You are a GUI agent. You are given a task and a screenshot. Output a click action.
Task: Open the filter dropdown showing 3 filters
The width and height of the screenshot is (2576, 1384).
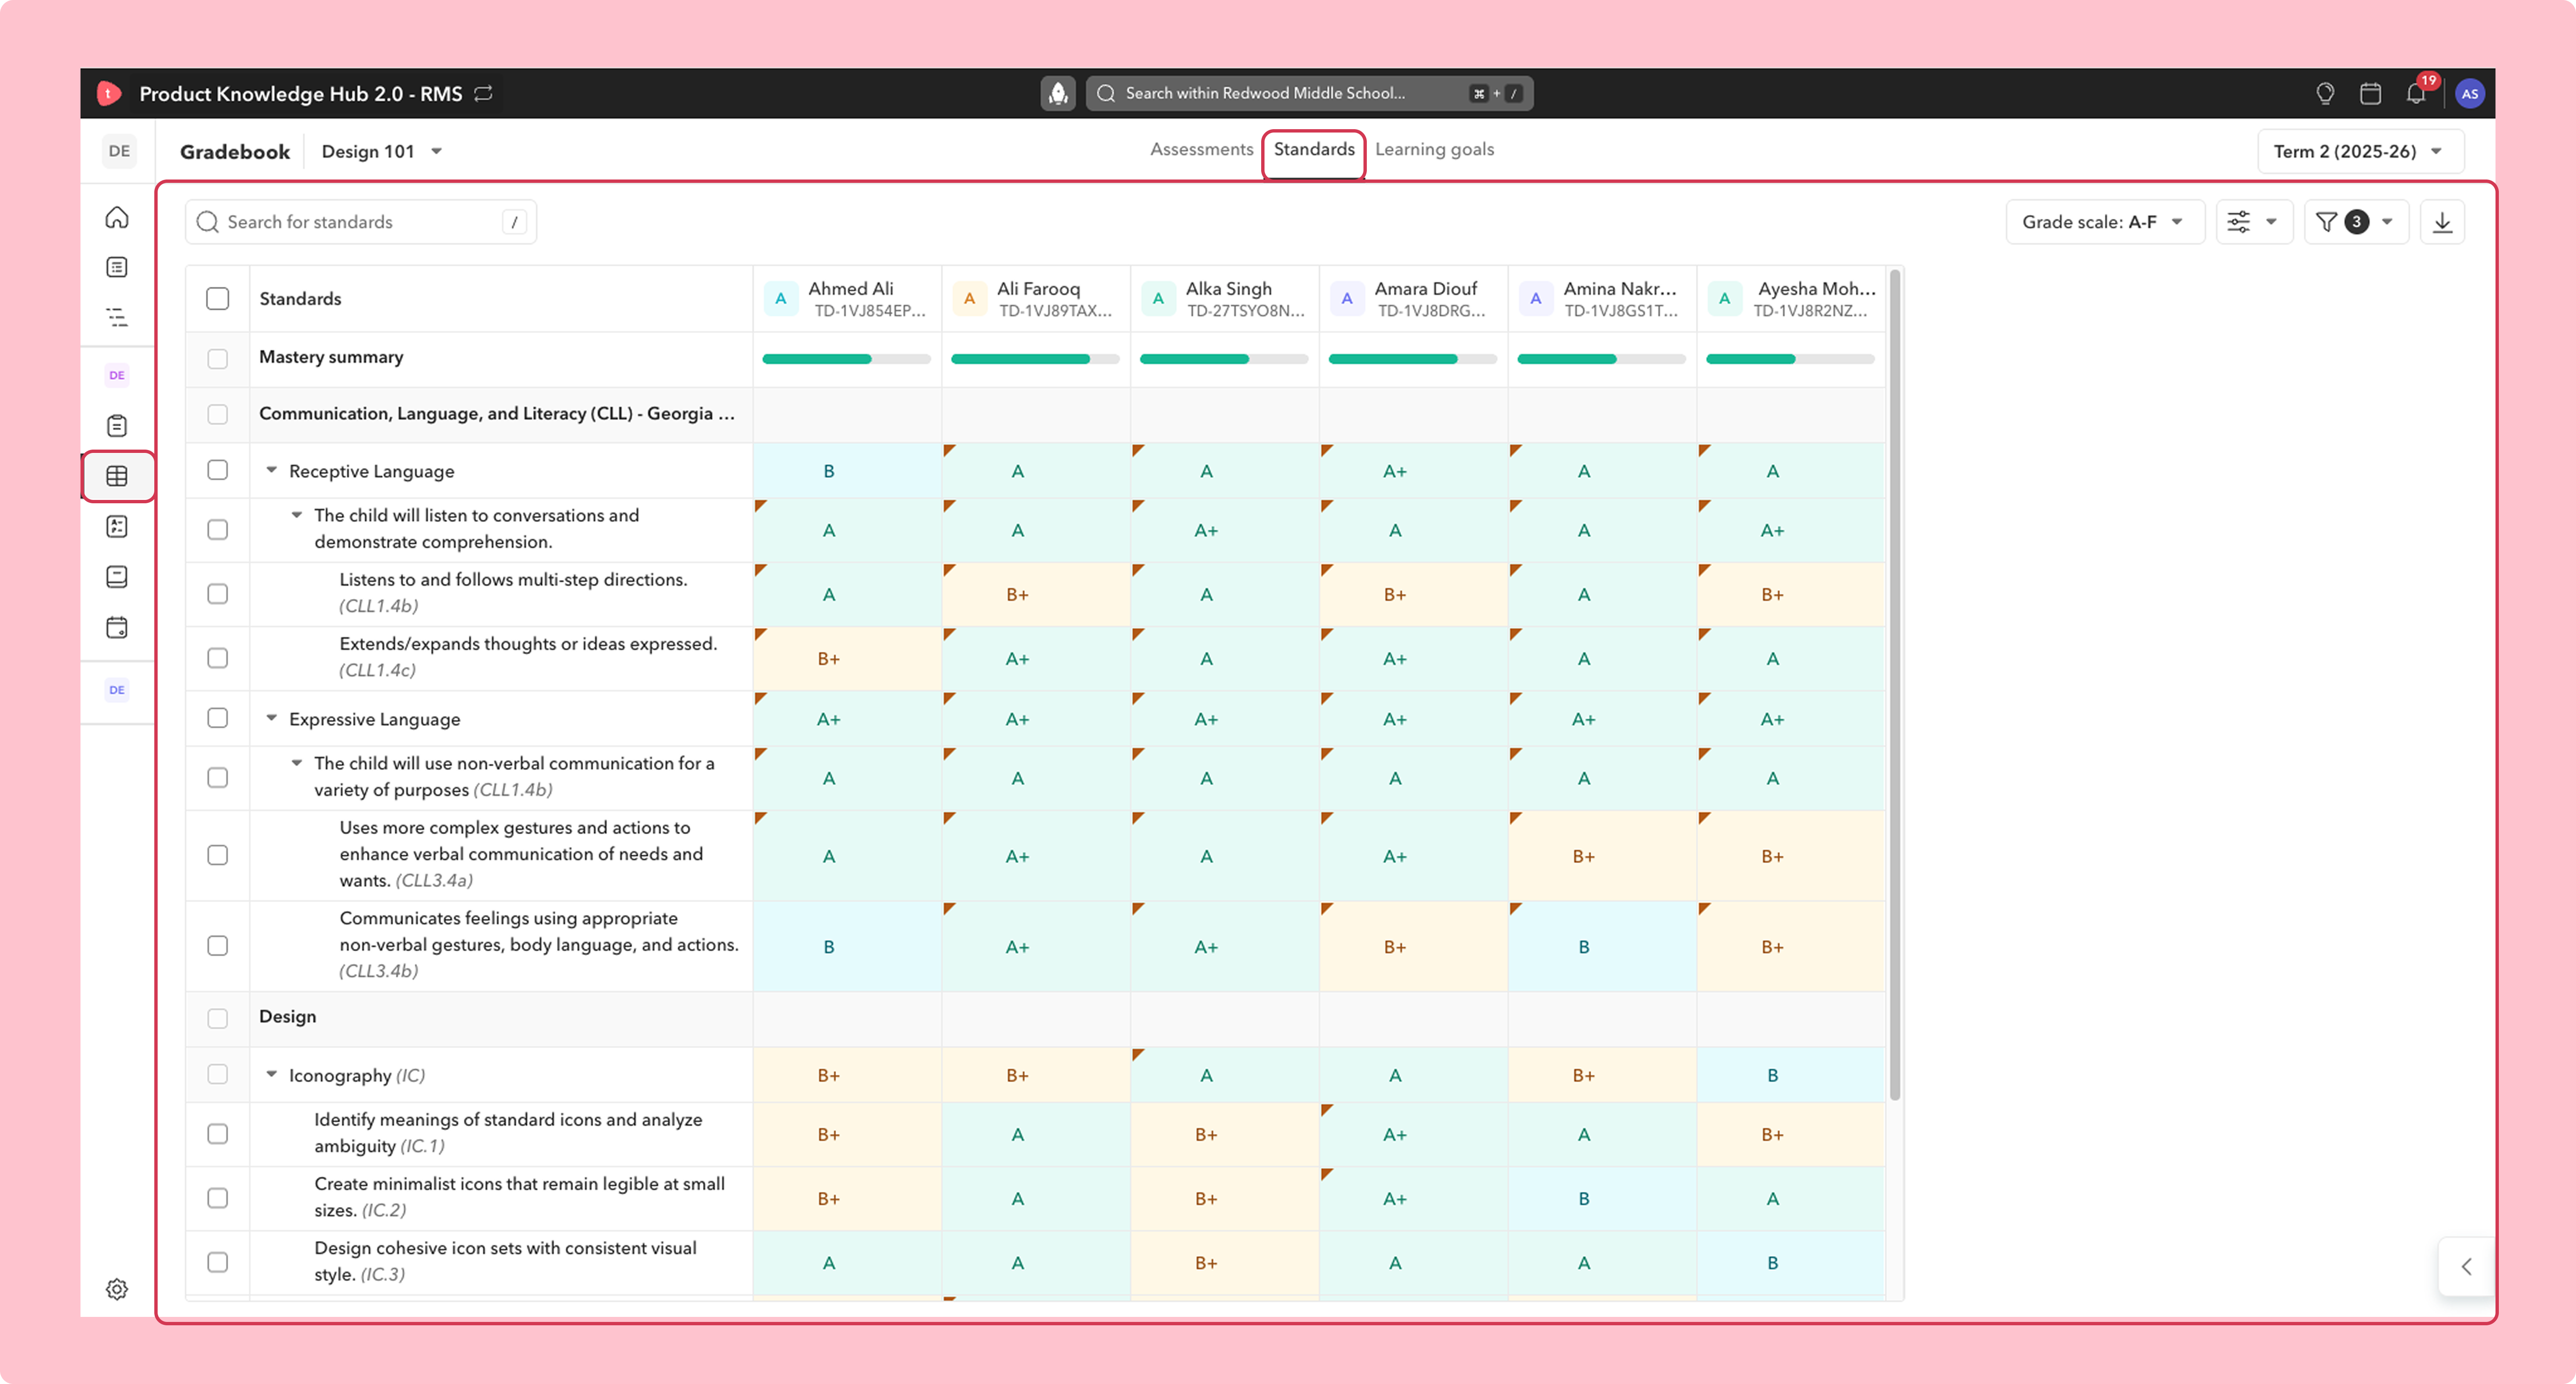pyautogui.click(x=2356, y=222)
